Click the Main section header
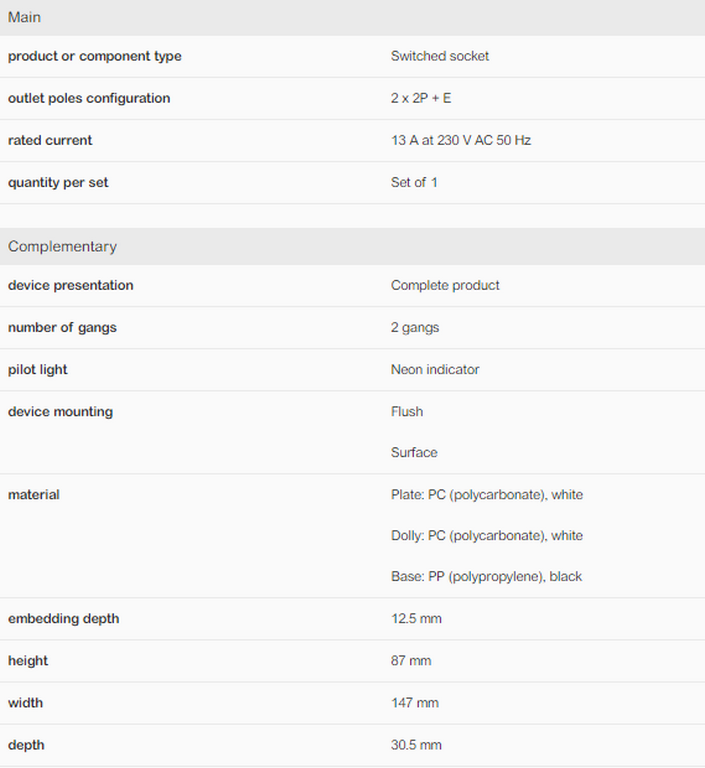The height and width of the screenshot is (768, 705). [x=25, y=17]
